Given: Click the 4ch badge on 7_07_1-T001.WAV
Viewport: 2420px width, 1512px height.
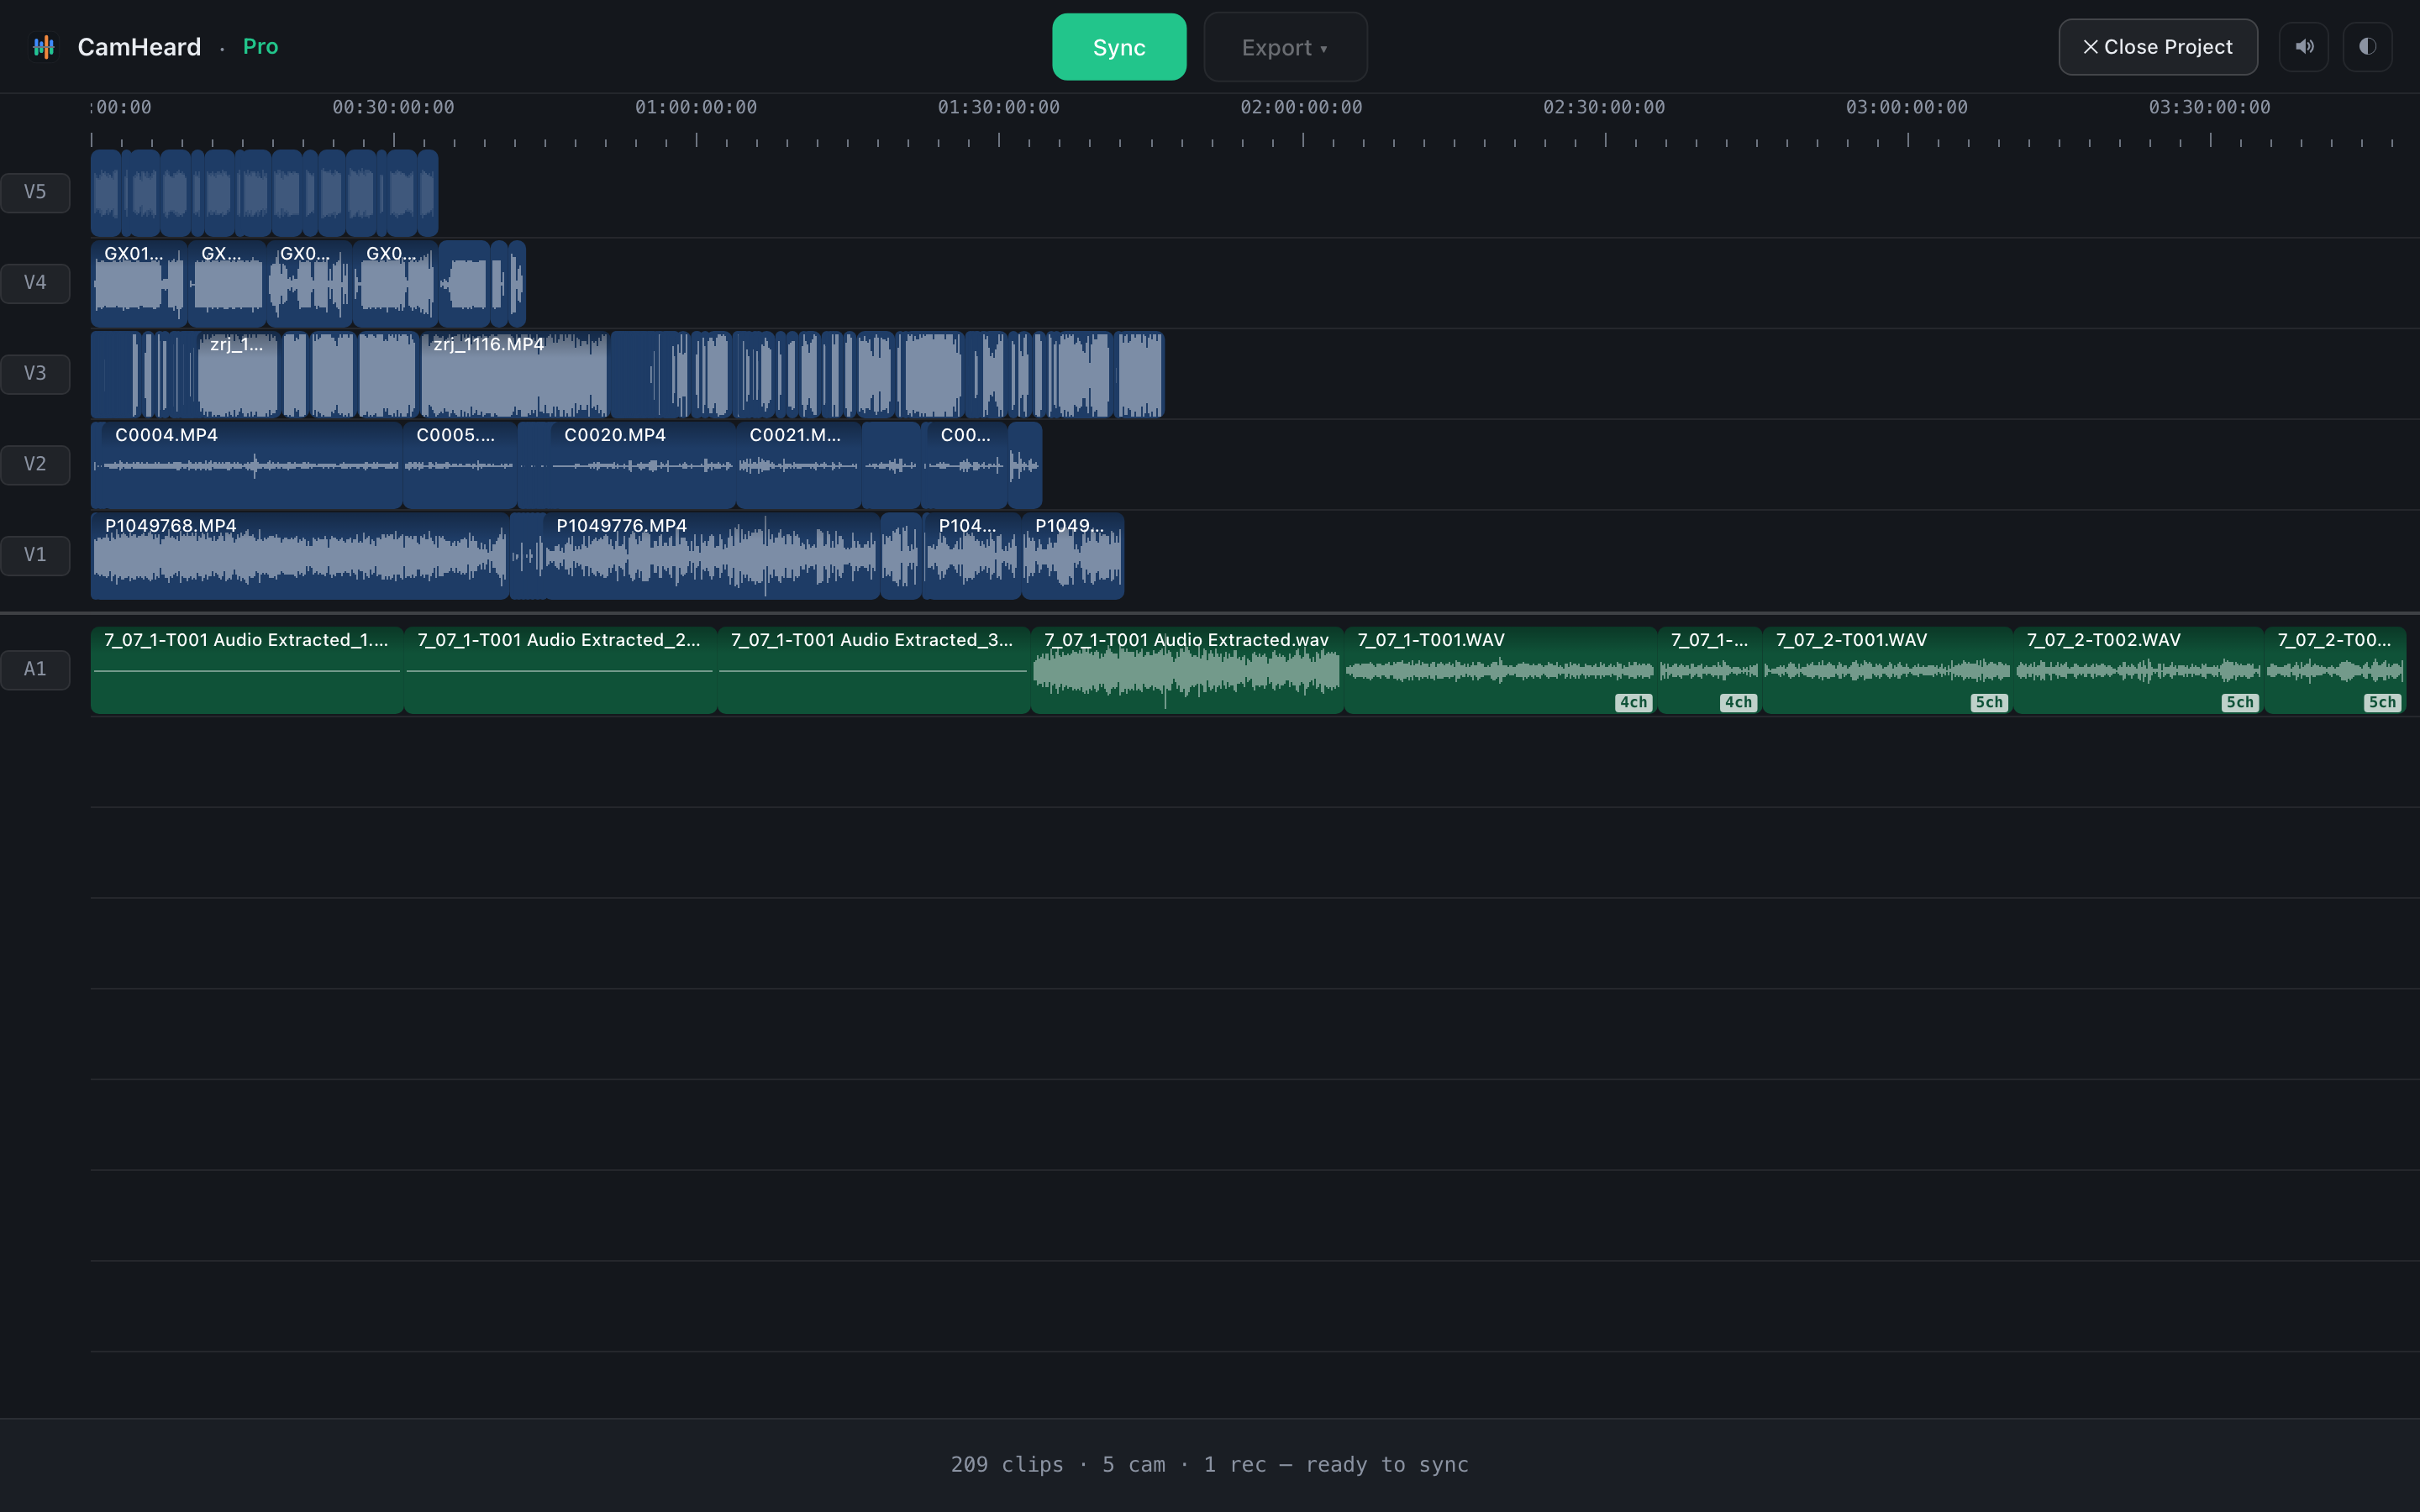Looking at the screenshot, I should click(x=1633, y=702).
